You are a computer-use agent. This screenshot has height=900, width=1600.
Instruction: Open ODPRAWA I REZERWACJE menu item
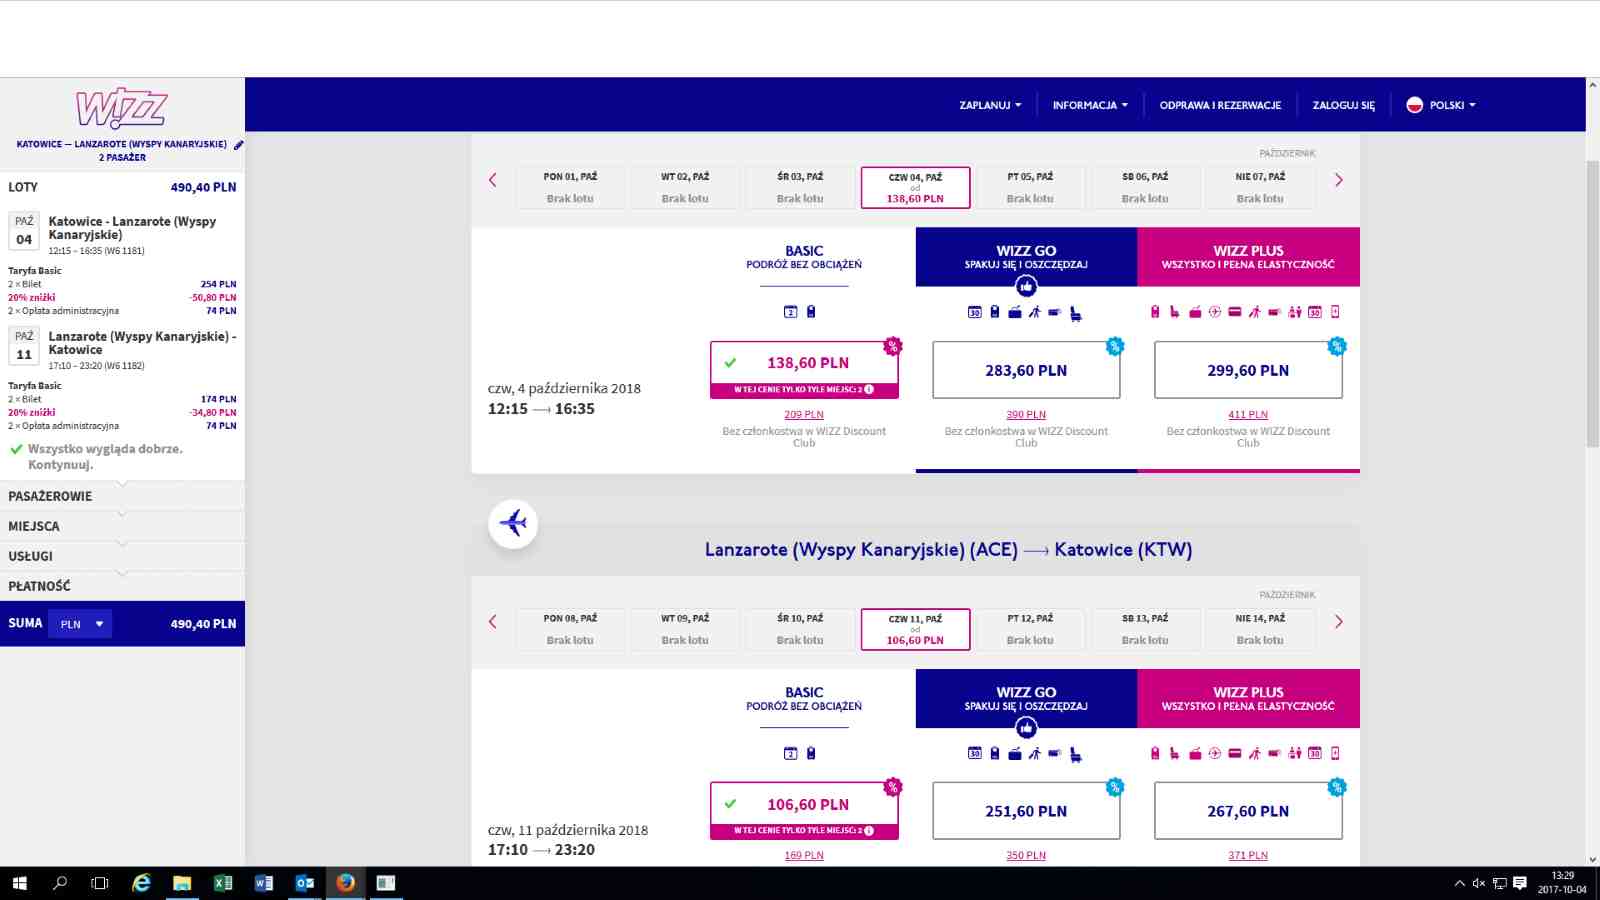pyautogui.click(x=1220, y=105)
